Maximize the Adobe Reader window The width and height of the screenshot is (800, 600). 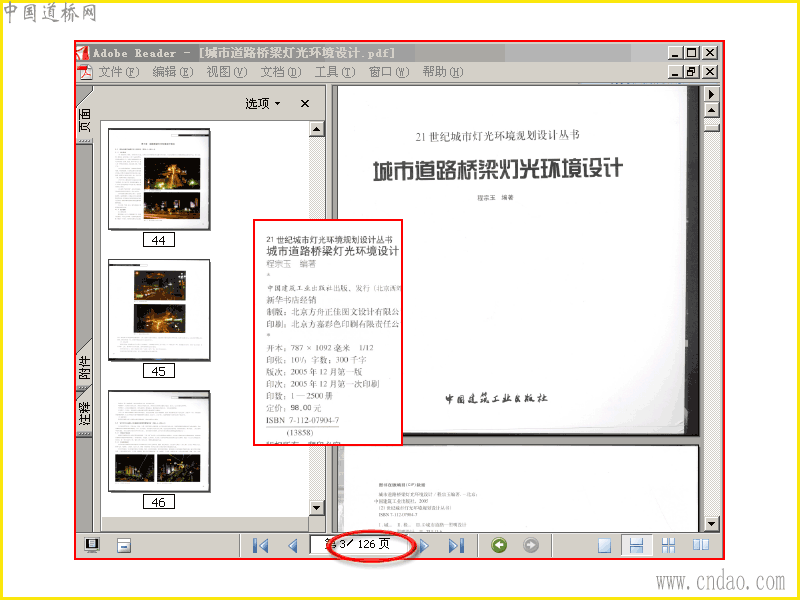(691, 53)
